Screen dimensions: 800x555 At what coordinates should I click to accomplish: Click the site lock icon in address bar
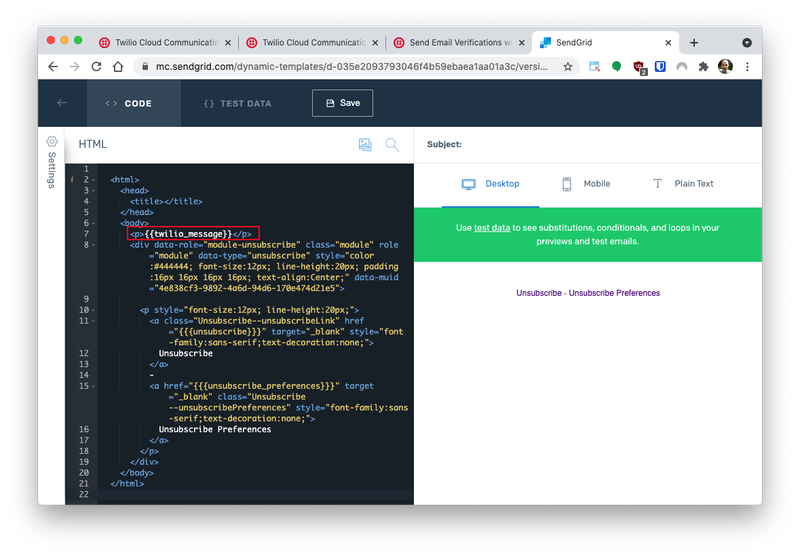145,67
